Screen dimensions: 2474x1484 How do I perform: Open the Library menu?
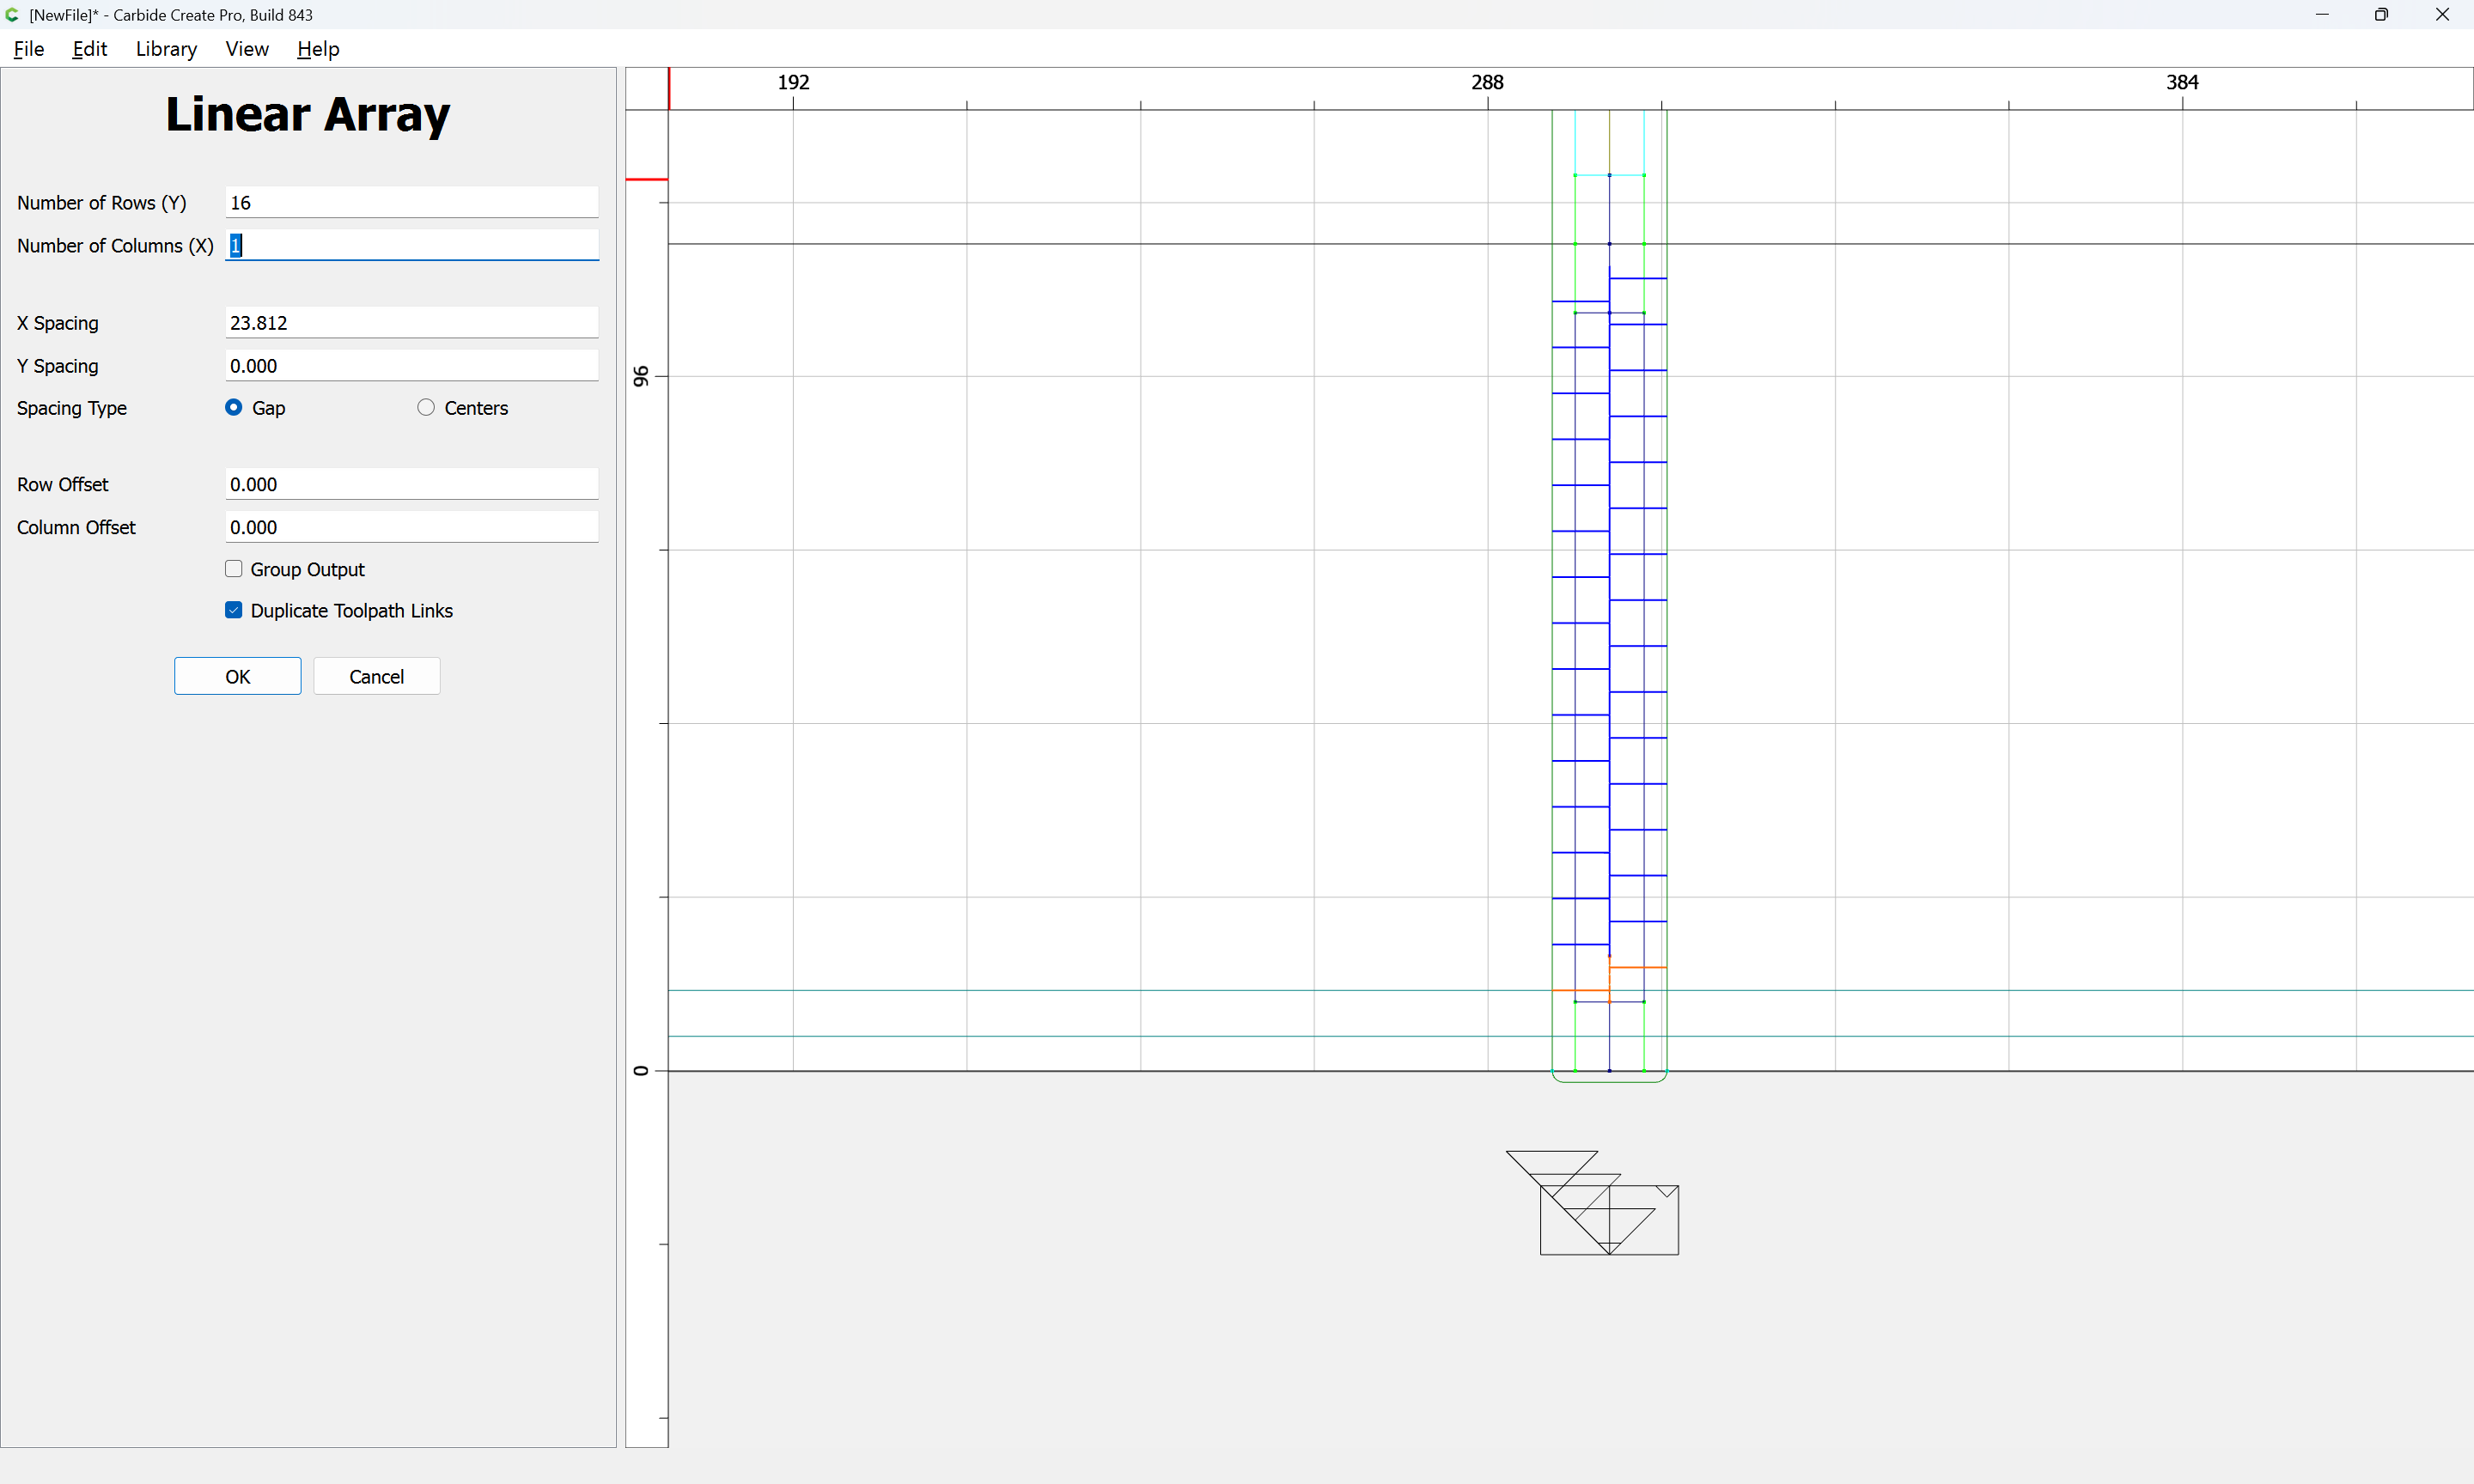coord(166,49)
